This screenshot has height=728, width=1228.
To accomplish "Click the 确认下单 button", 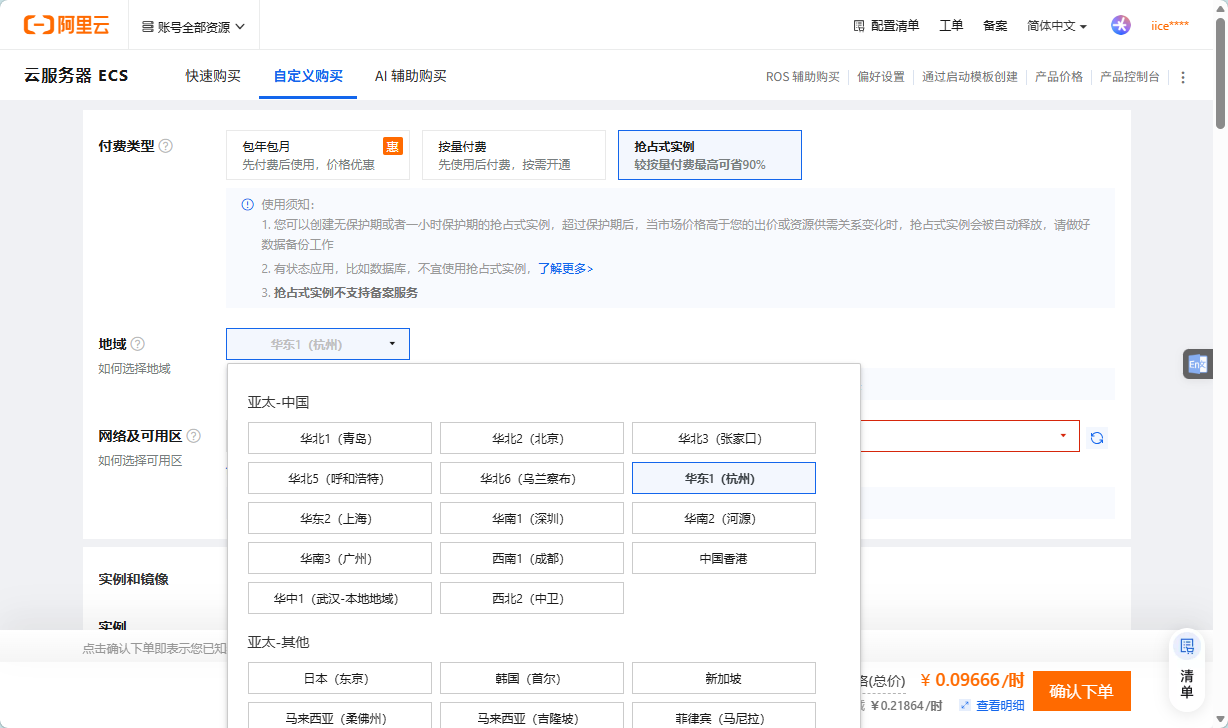I will [1082, 691].
